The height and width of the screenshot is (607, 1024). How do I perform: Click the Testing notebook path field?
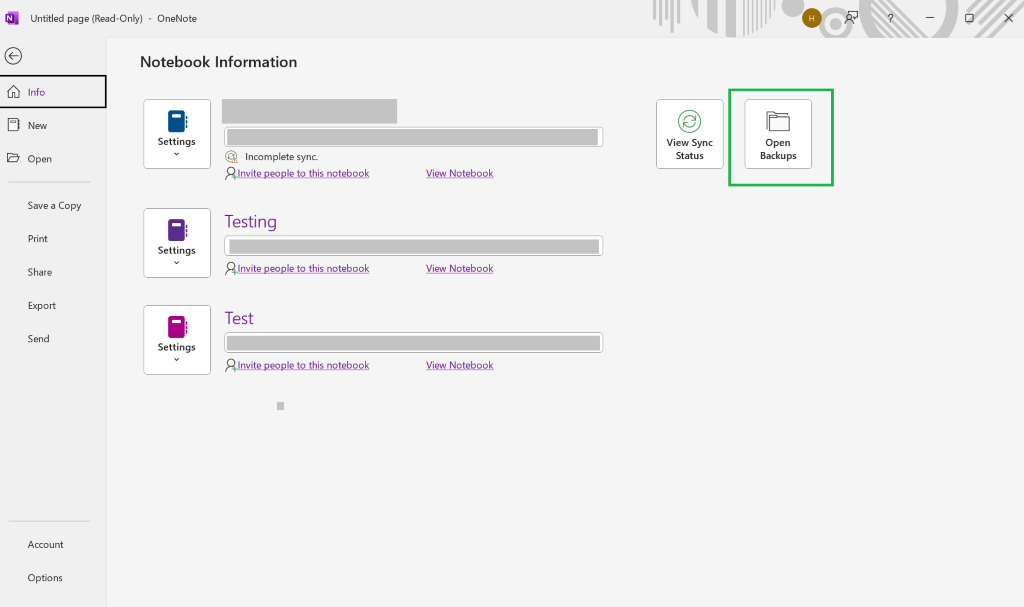click(x=413, y=246)
